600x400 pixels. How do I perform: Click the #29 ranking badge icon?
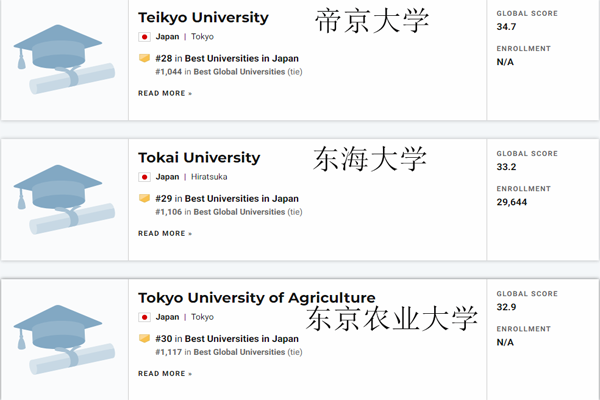(144, 198)
